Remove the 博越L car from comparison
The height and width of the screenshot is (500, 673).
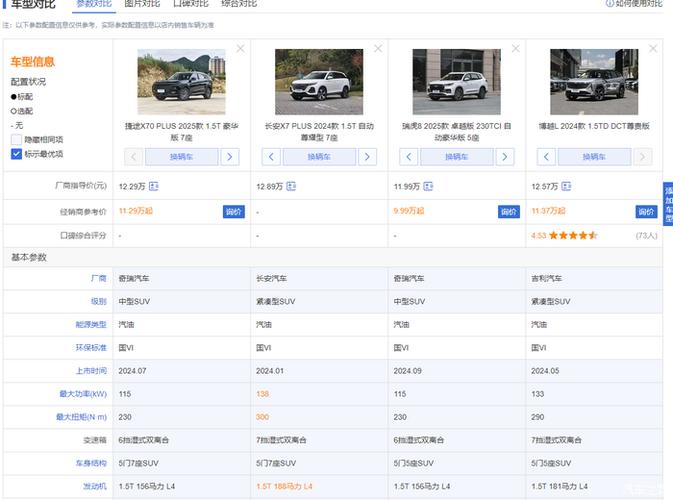point(653,48)
